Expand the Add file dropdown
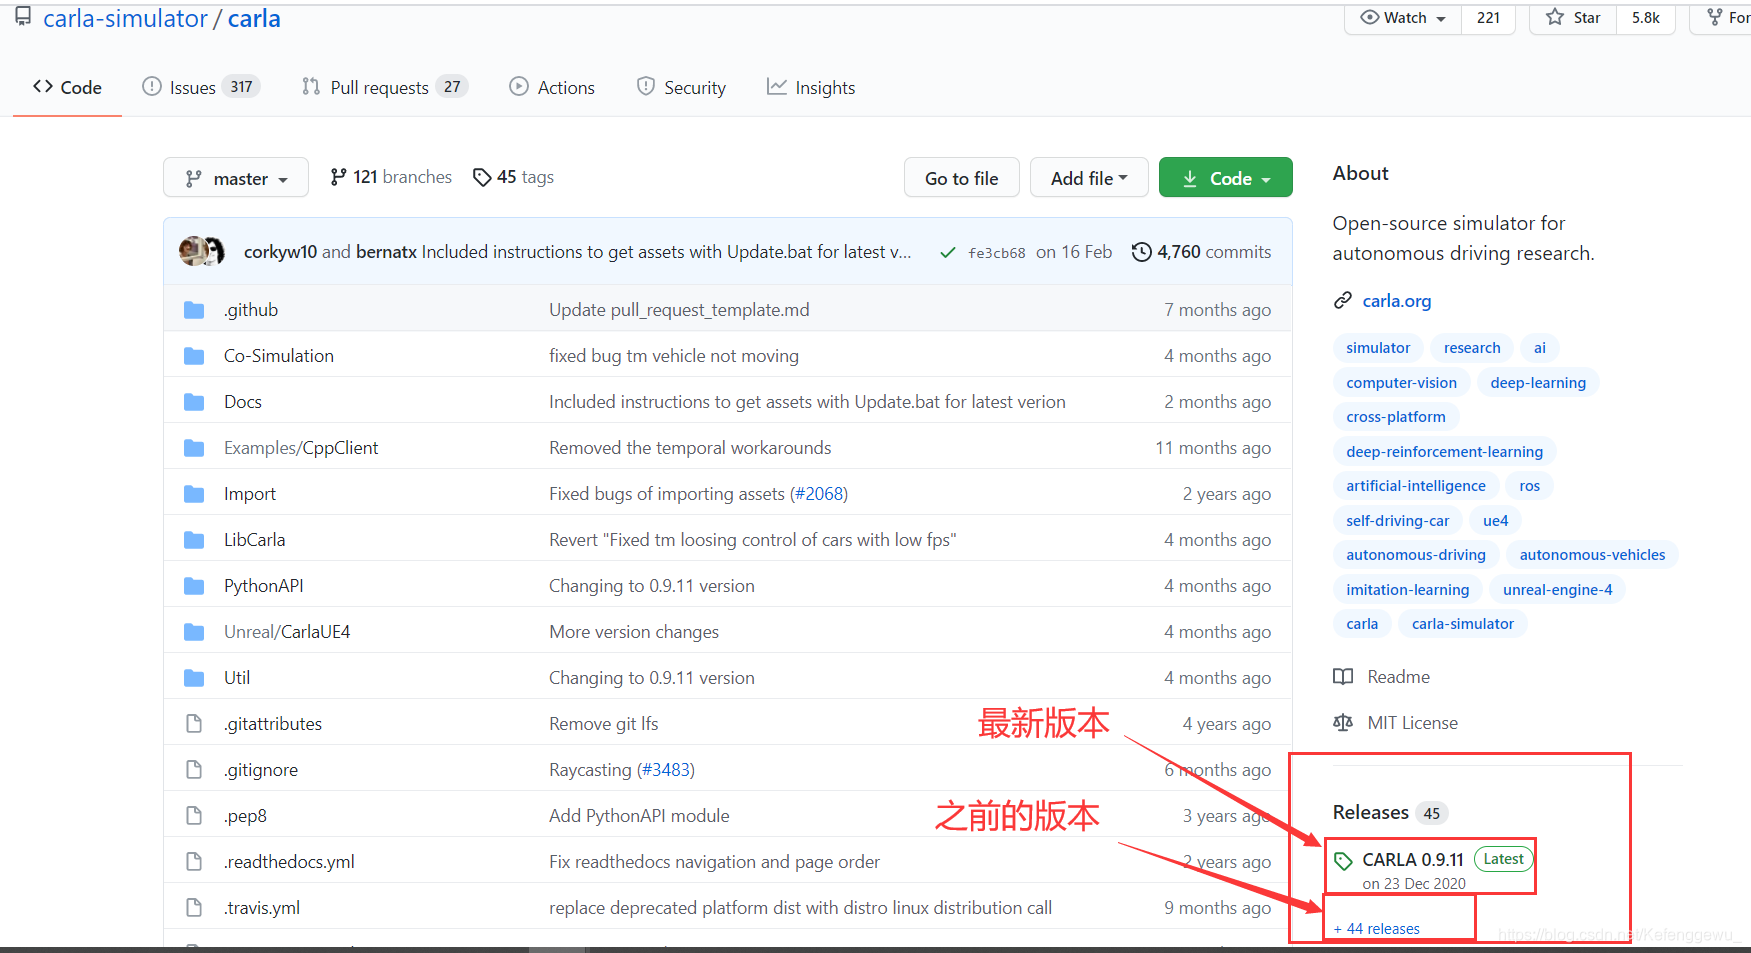The width and height of the screenshot is (1751, 953). (x=1089, y=178)
